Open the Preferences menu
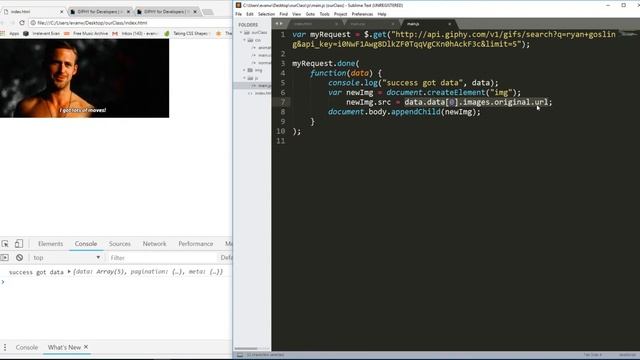This screenshot has width=640, height=360. (x=362, y=14)
